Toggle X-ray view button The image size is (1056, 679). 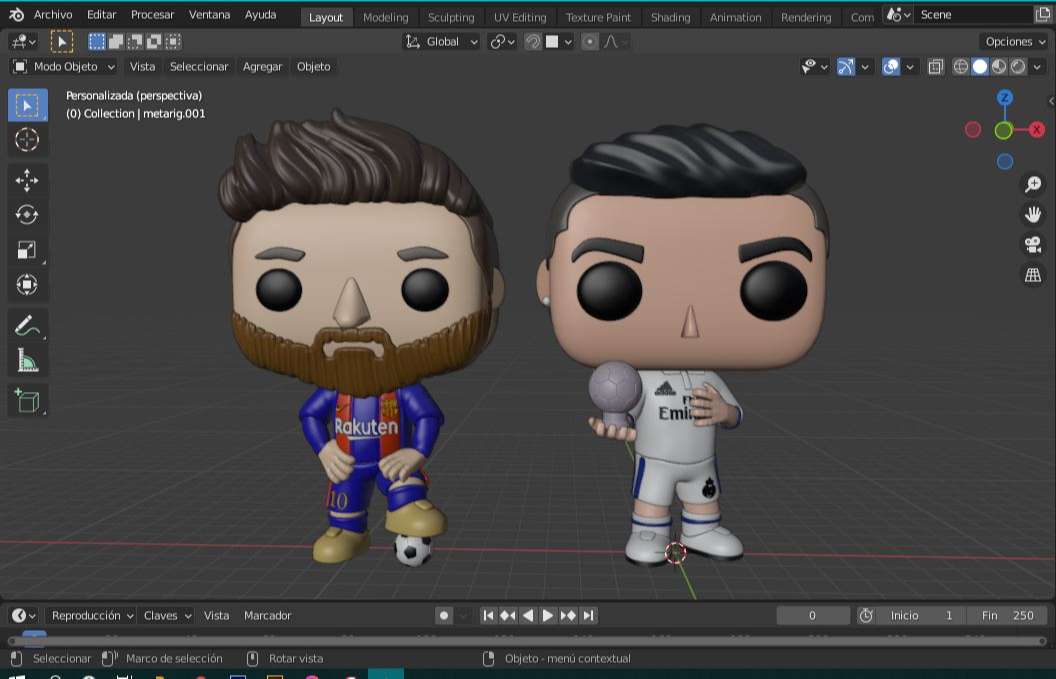(x=935, y=67)
